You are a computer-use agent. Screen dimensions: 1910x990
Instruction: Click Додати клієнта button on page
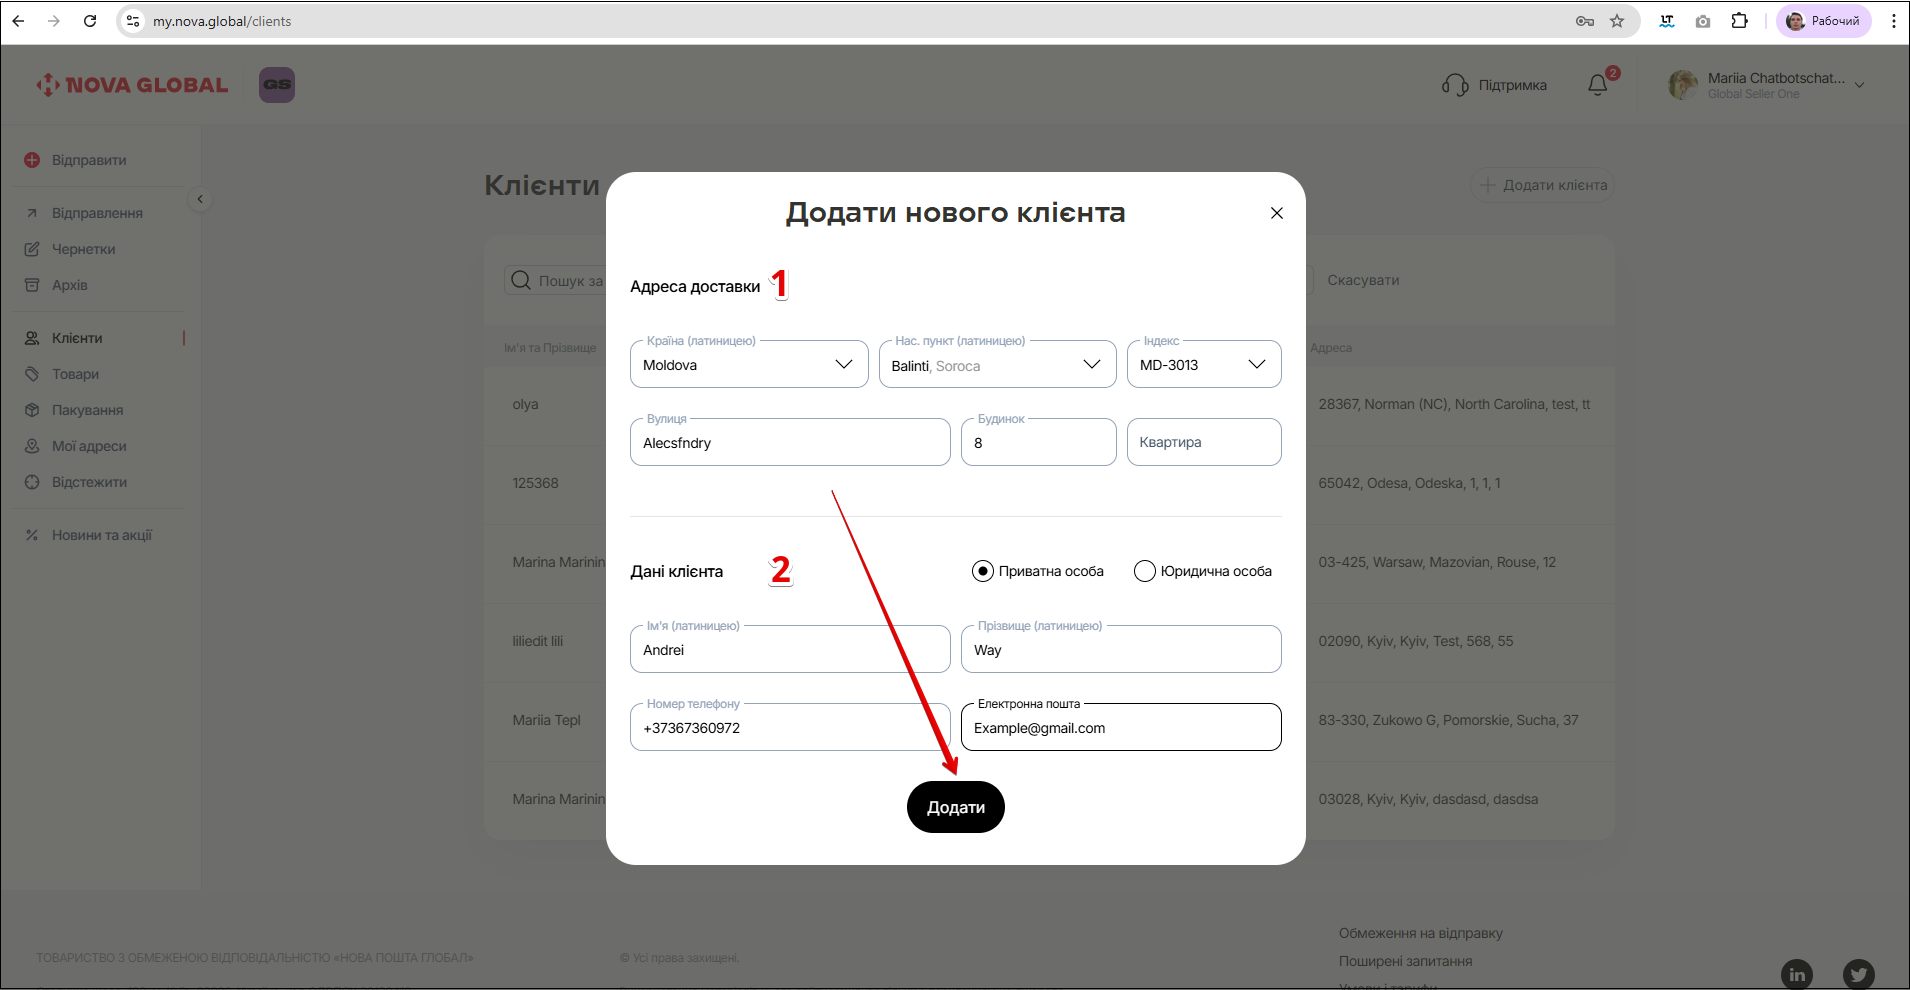point(1542,185)
